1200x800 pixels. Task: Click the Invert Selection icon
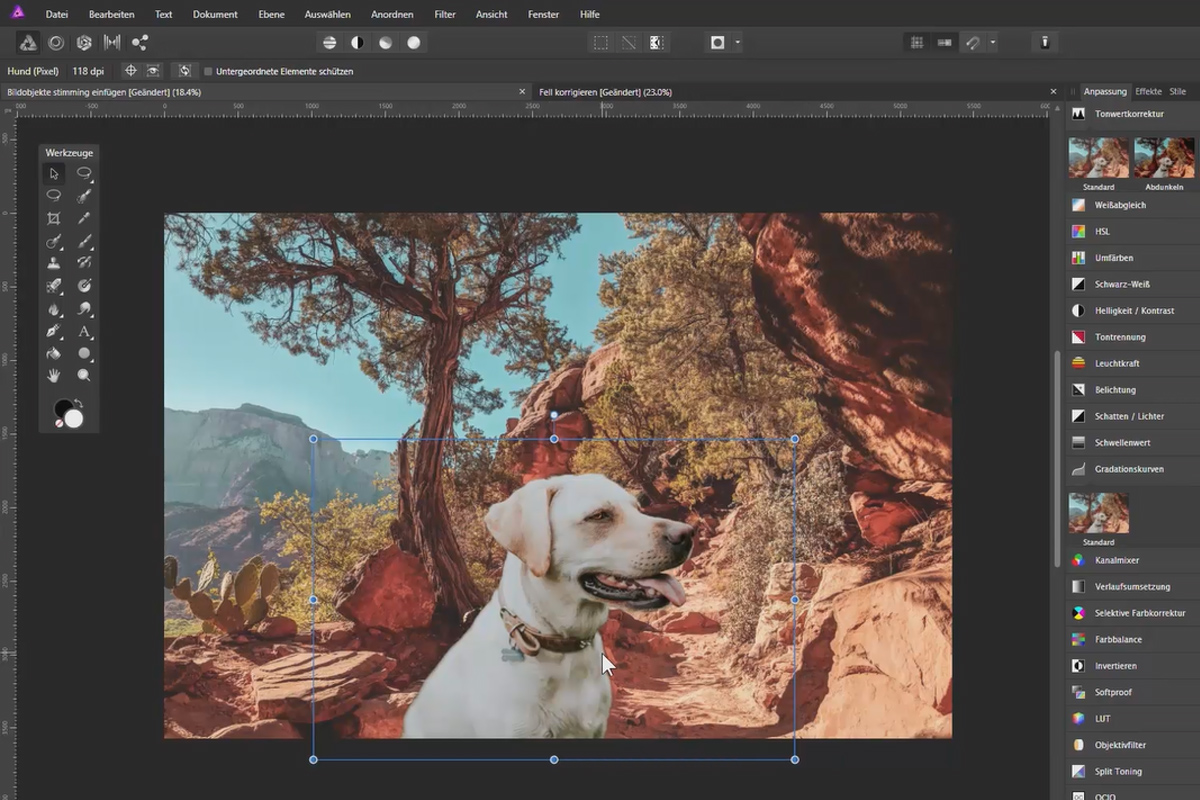(657, 43)
